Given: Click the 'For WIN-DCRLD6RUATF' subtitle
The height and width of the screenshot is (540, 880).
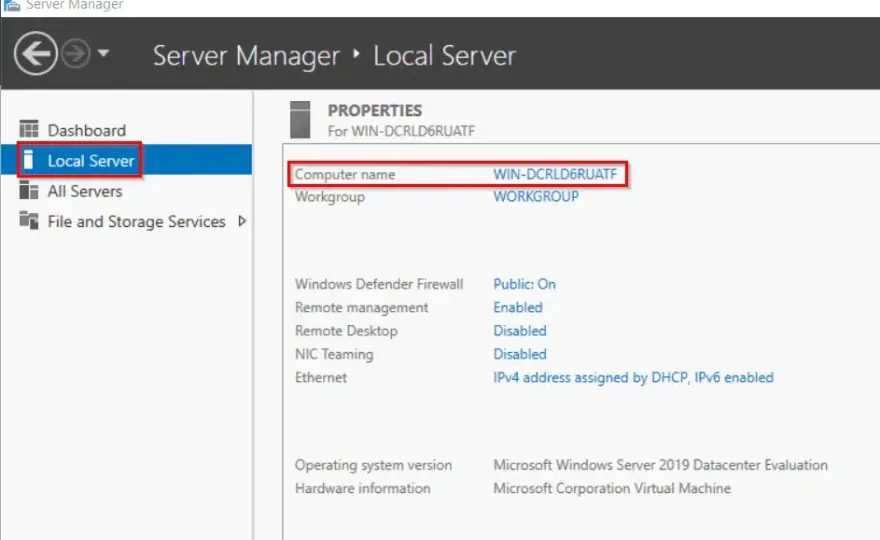Looking at the screenshot, I should pyautogui.click(x=401, y=131).
